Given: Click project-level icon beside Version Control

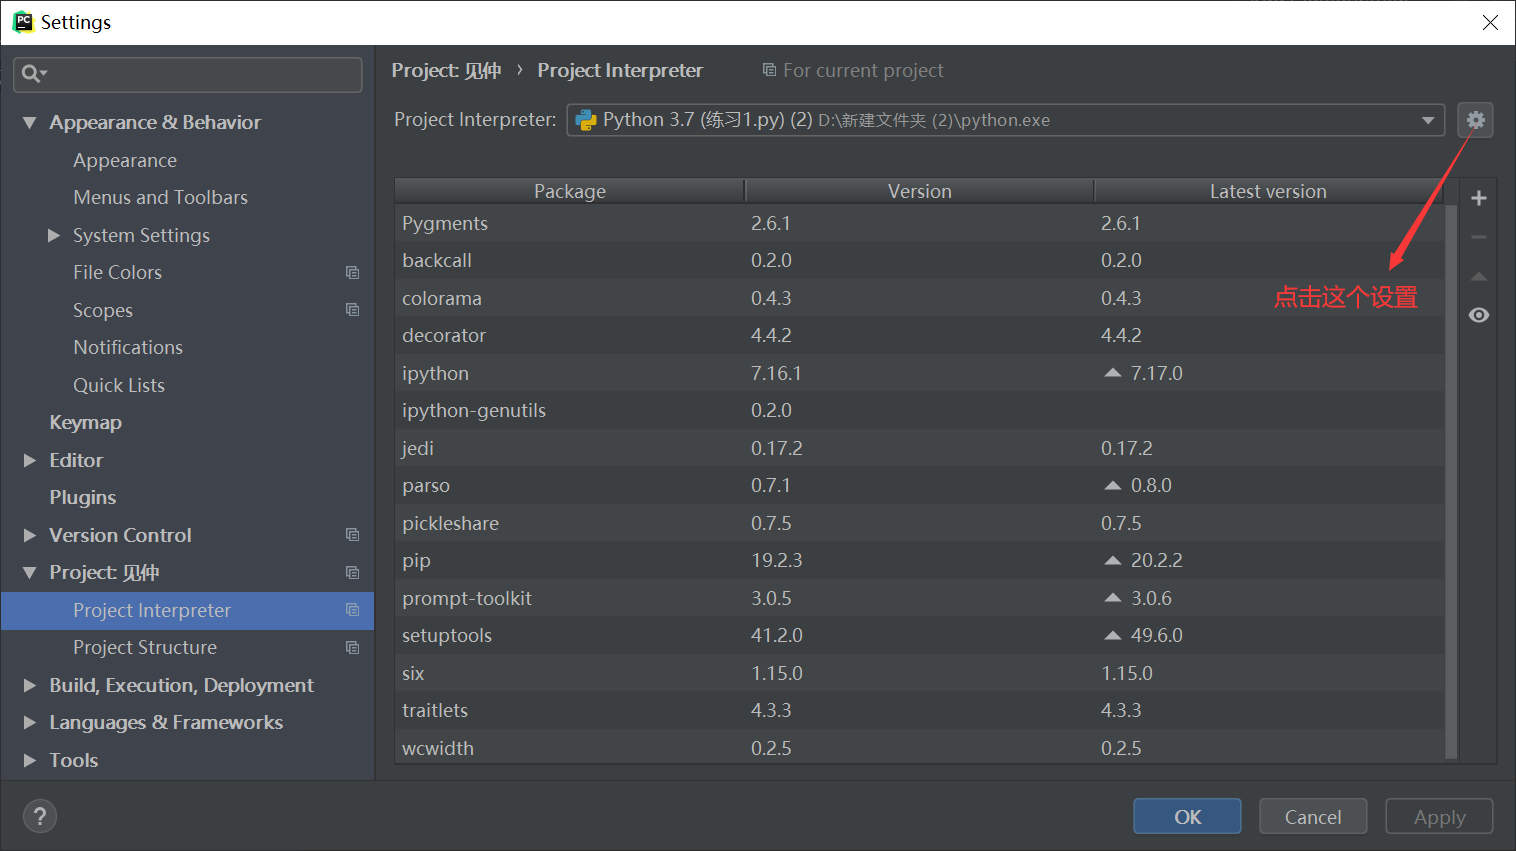Looking at the screenshot, I should coord(352,535).
